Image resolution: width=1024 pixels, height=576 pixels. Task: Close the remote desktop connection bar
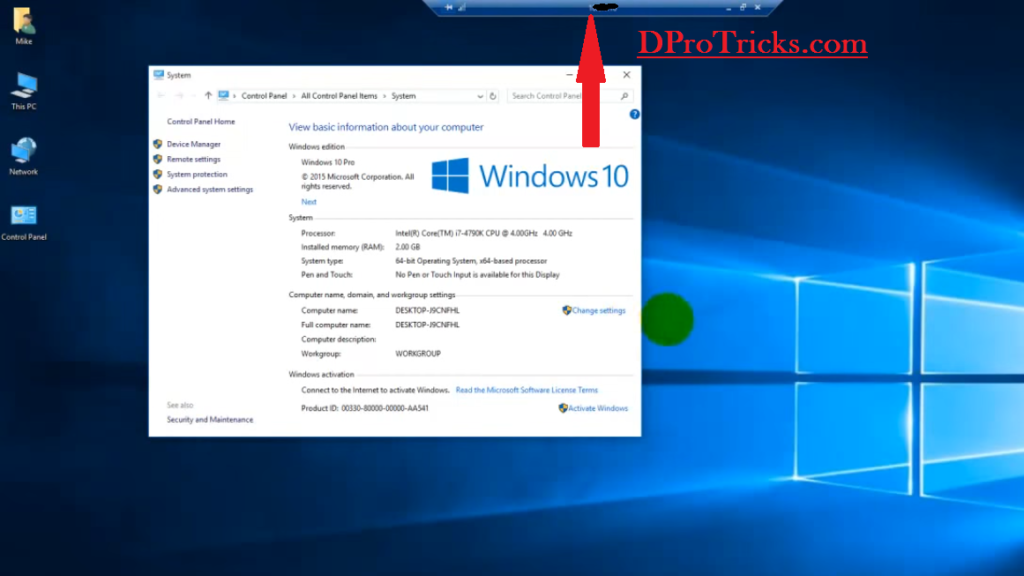(x=758, y=7)
